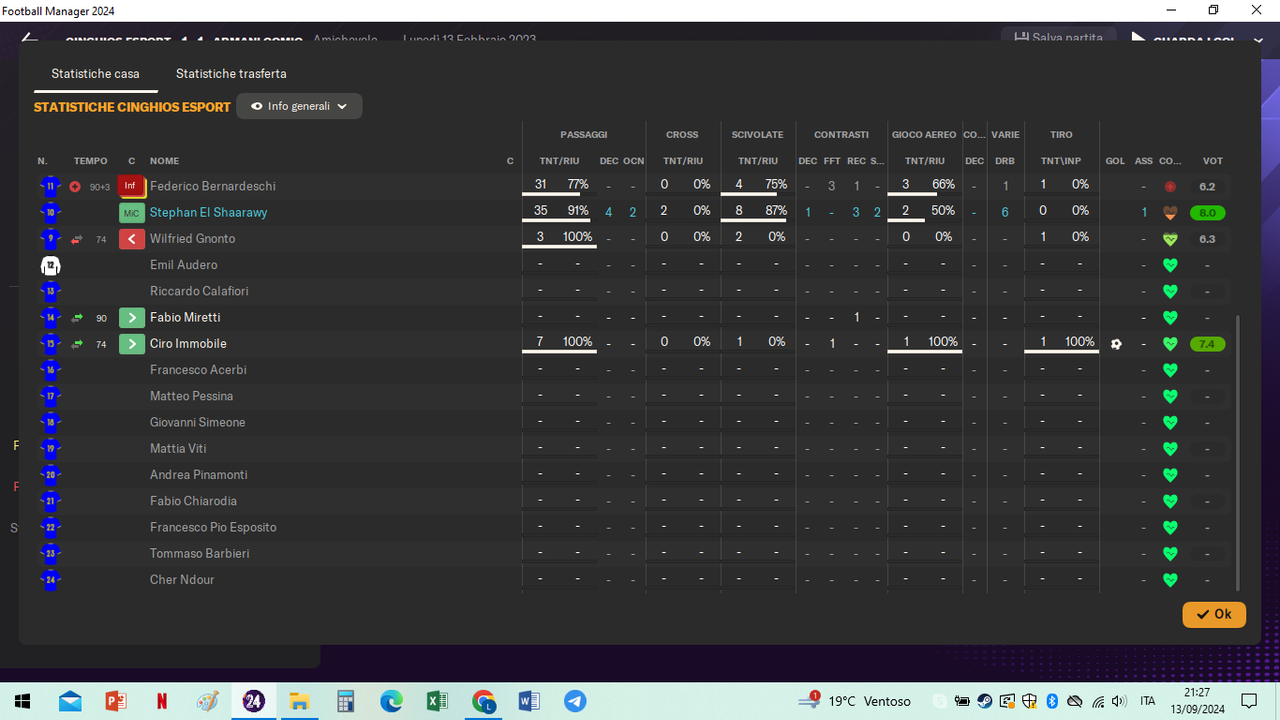Screen dimensions: 1280x720
Task: Click Fabio Chiarodia in the player list
Action: (193, 501)
